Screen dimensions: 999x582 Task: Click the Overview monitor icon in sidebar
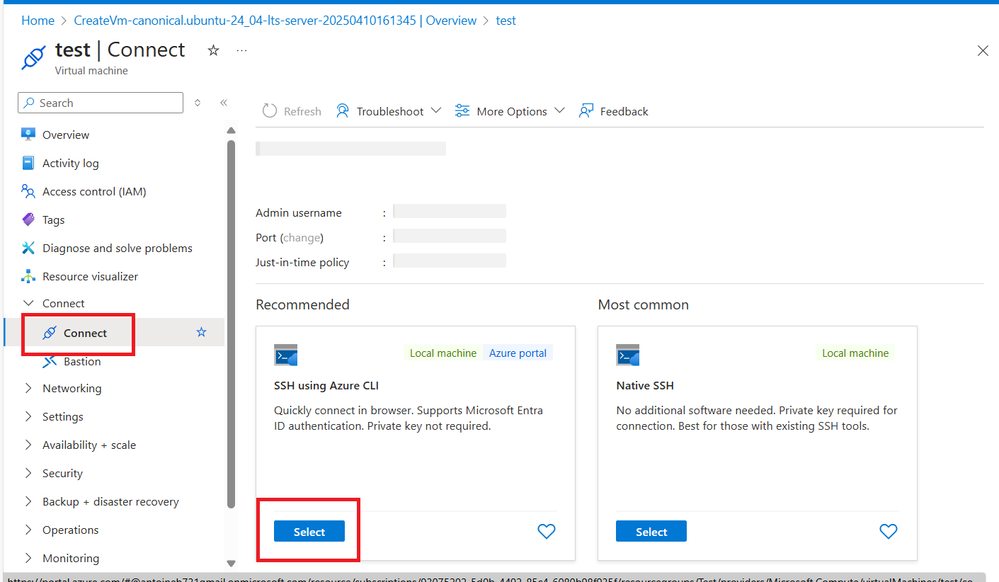28,135
